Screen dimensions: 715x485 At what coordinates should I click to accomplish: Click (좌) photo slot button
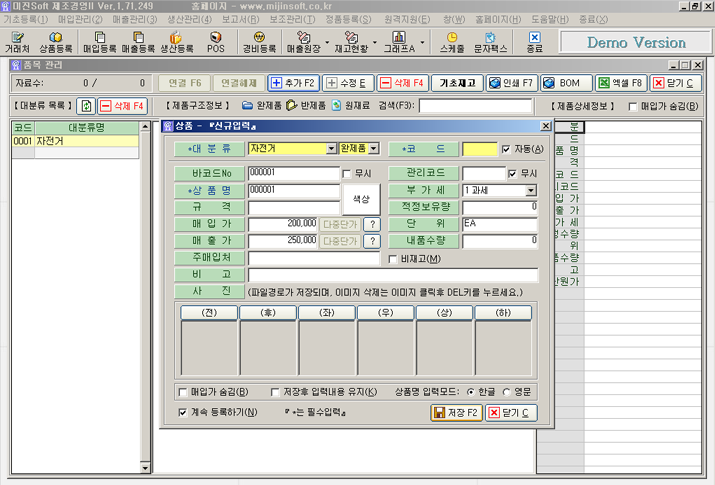coord(326,313)
